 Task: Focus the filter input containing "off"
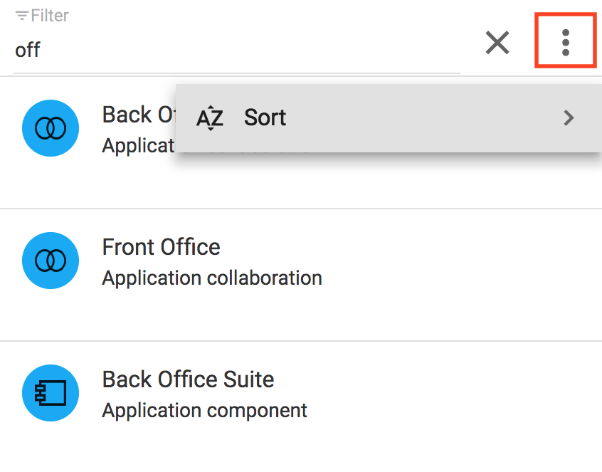230,50
